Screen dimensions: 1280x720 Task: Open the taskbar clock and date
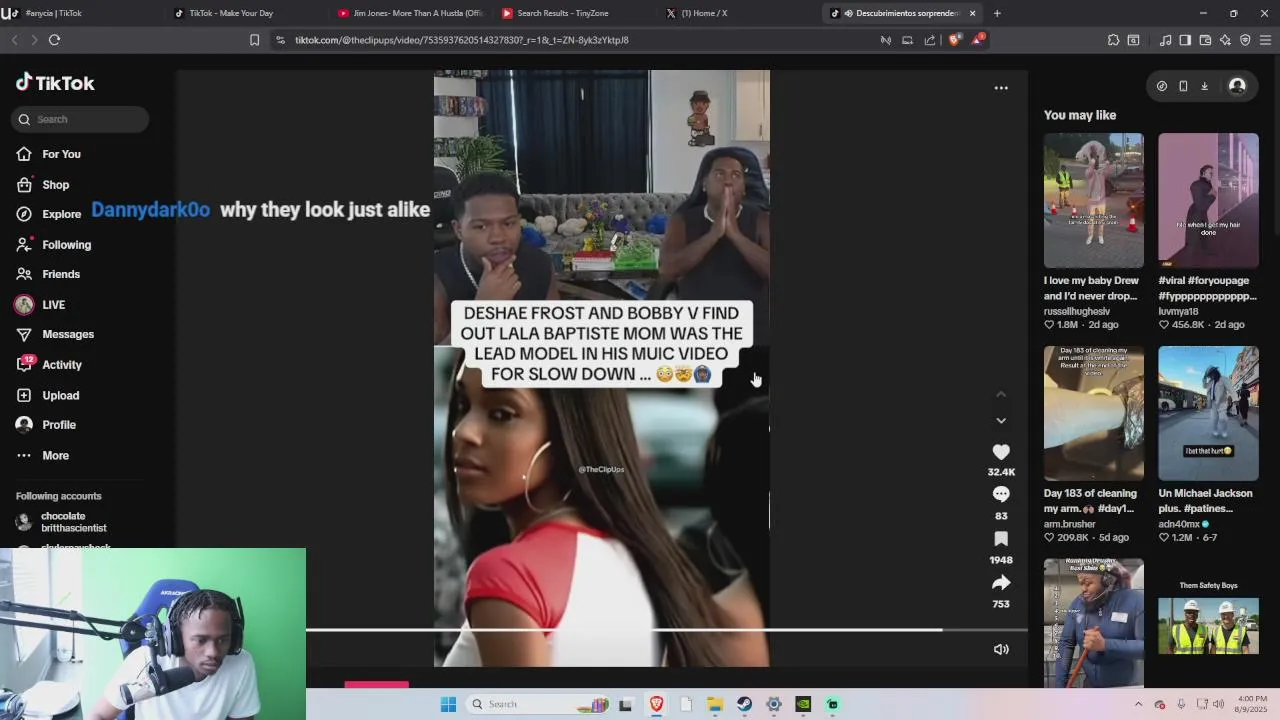[x=1252, y=704]
